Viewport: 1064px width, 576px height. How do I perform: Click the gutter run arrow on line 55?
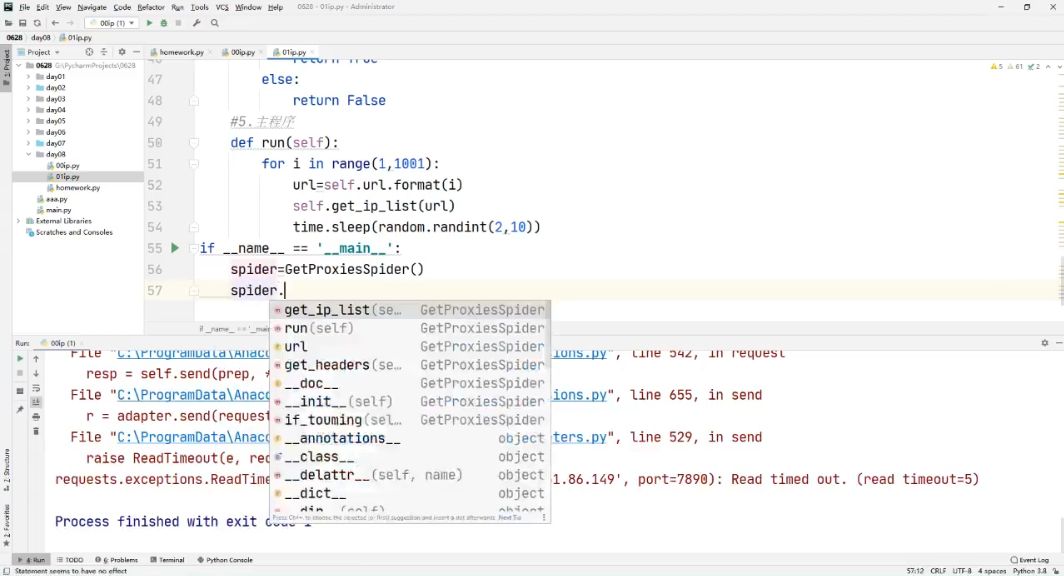point(175,248)
